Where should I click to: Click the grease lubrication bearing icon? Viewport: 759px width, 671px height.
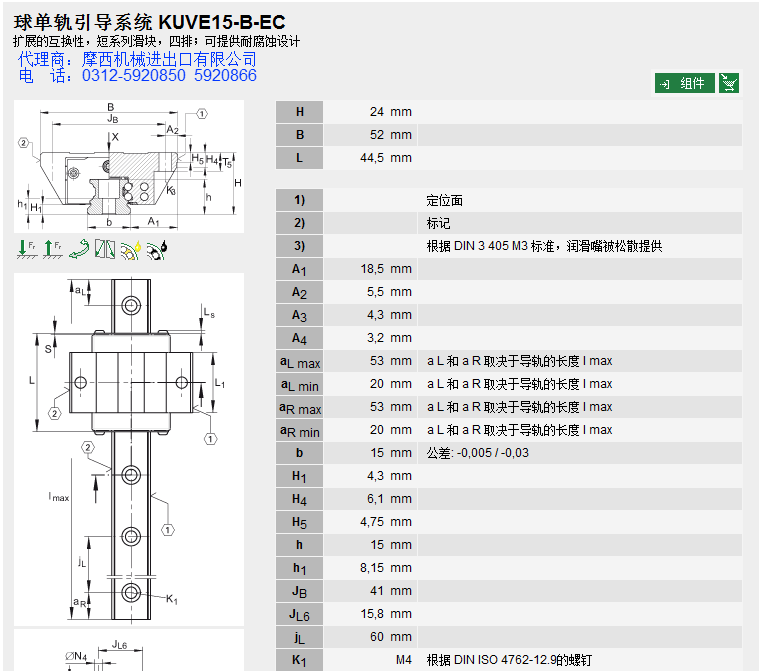click(131, 249)
